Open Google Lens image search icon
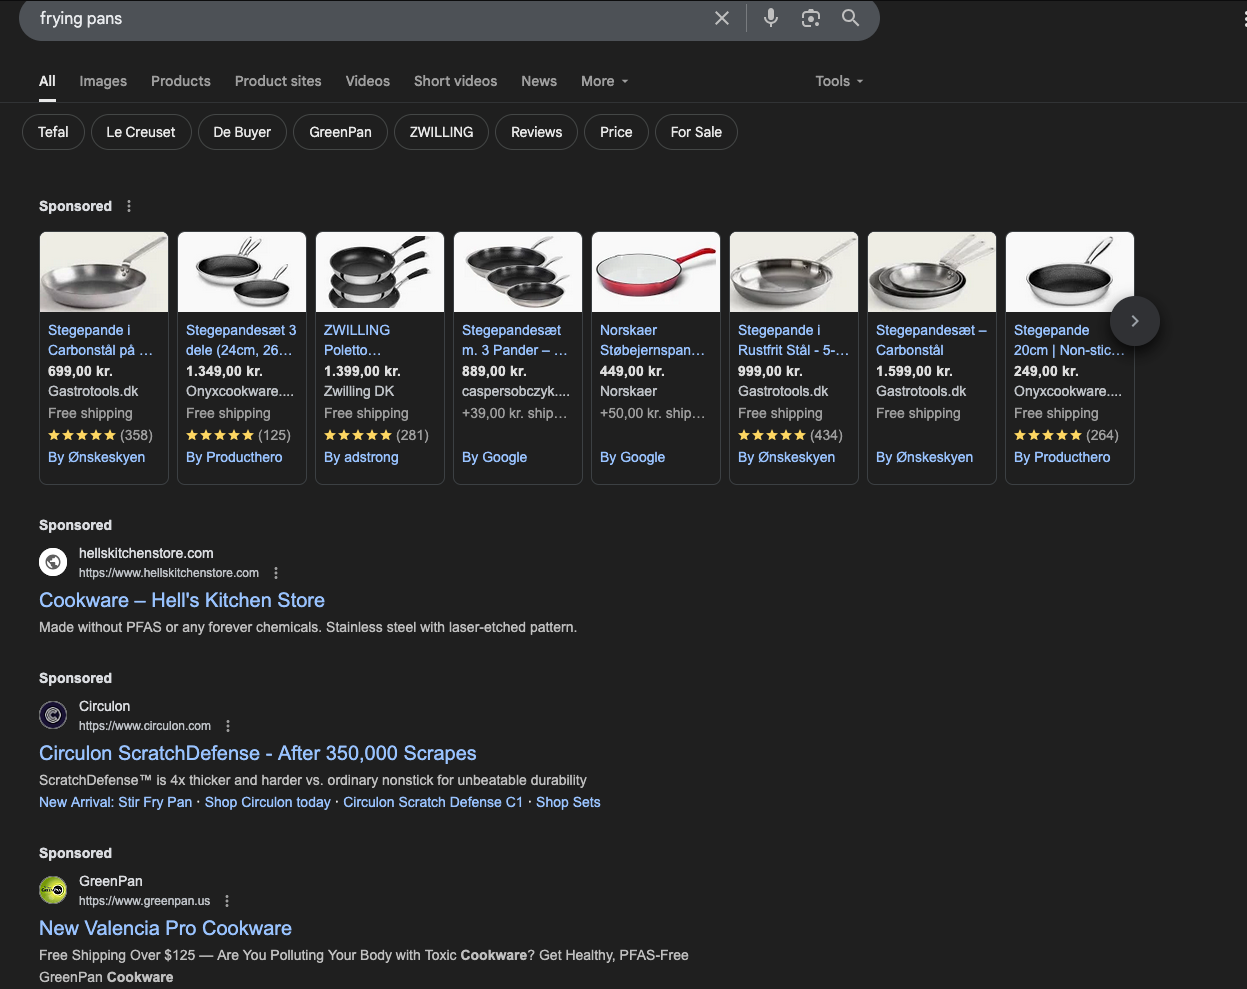Screen dimensions: 1247x989 point(811,18)
